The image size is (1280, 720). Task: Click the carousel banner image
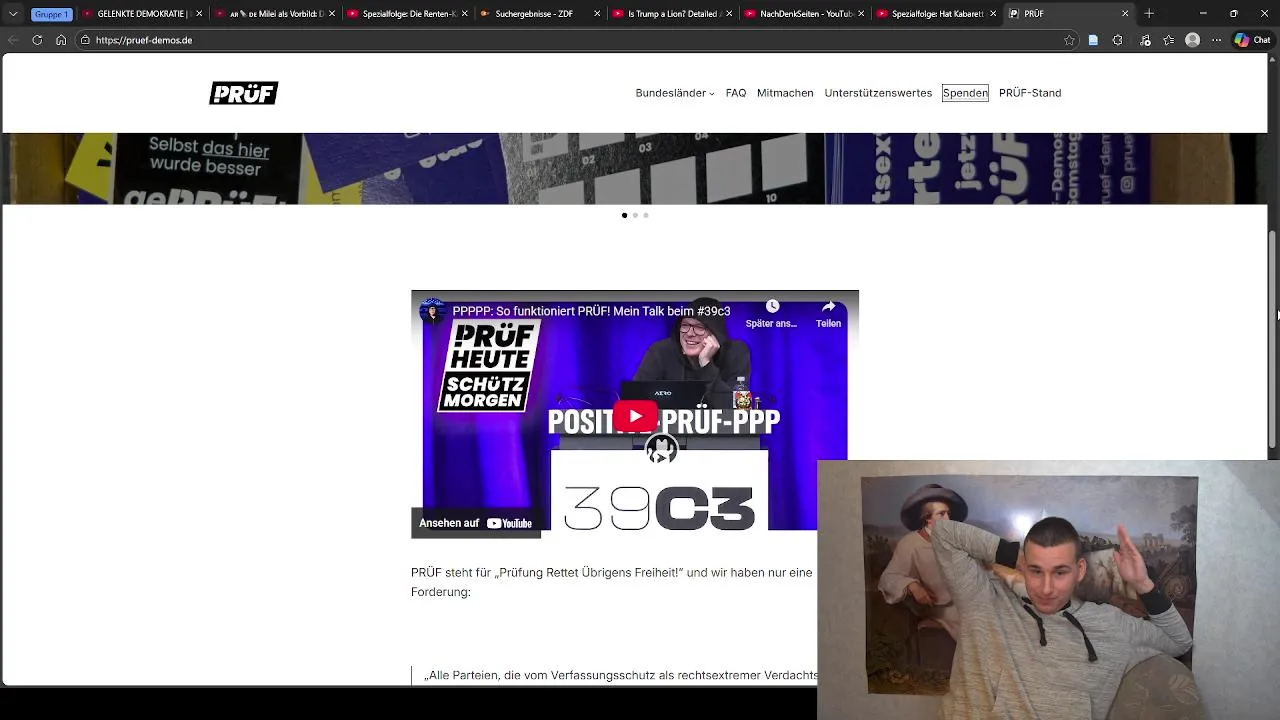pos(635,168)
